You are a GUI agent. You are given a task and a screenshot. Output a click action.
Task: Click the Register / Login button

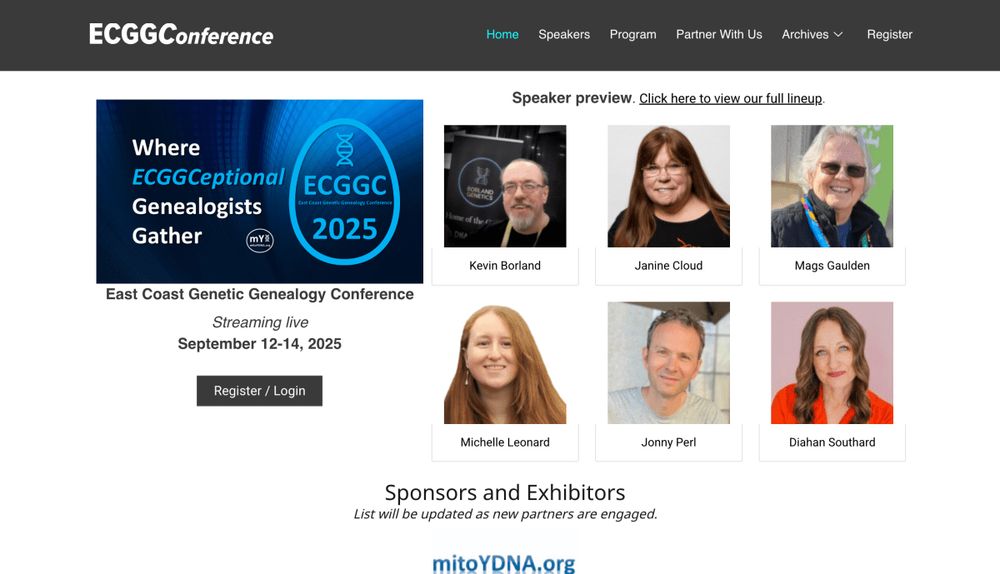pyautogui.click(x=260, y=390)
